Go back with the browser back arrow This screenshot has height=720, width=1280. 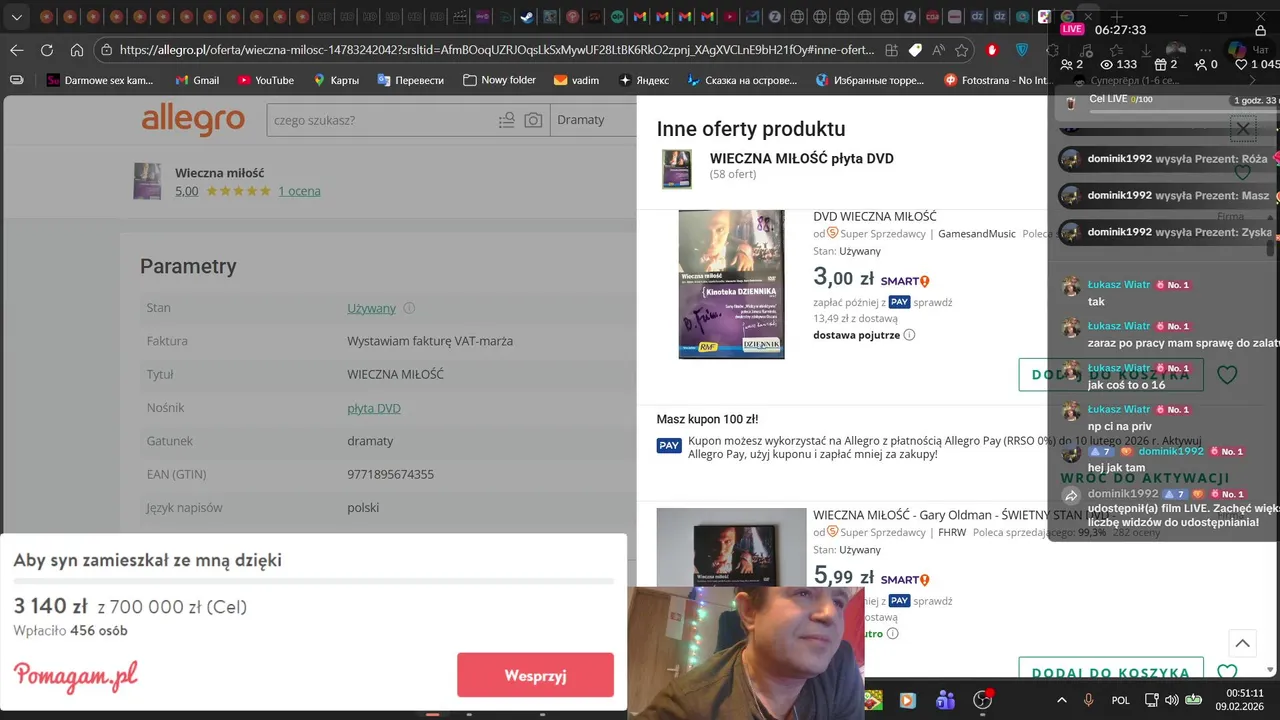[x=17, y=50]
